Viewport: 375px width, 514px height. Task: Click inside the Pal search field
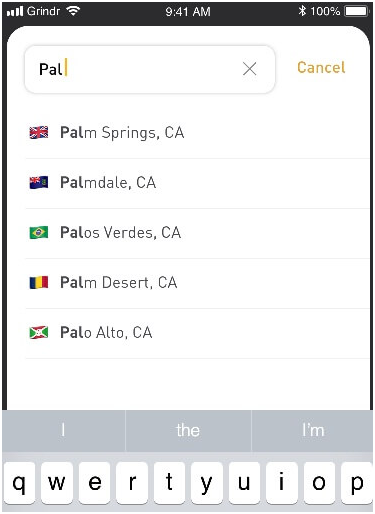150,69
